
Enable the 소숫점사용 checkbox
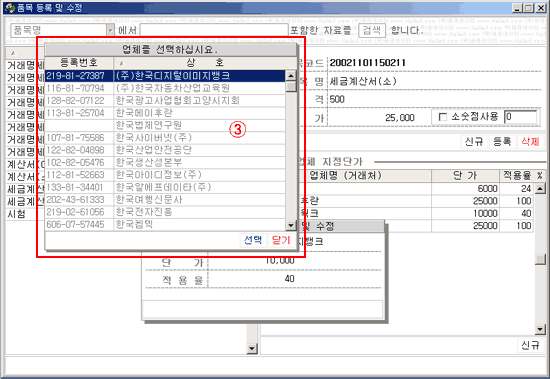[443, 117]
